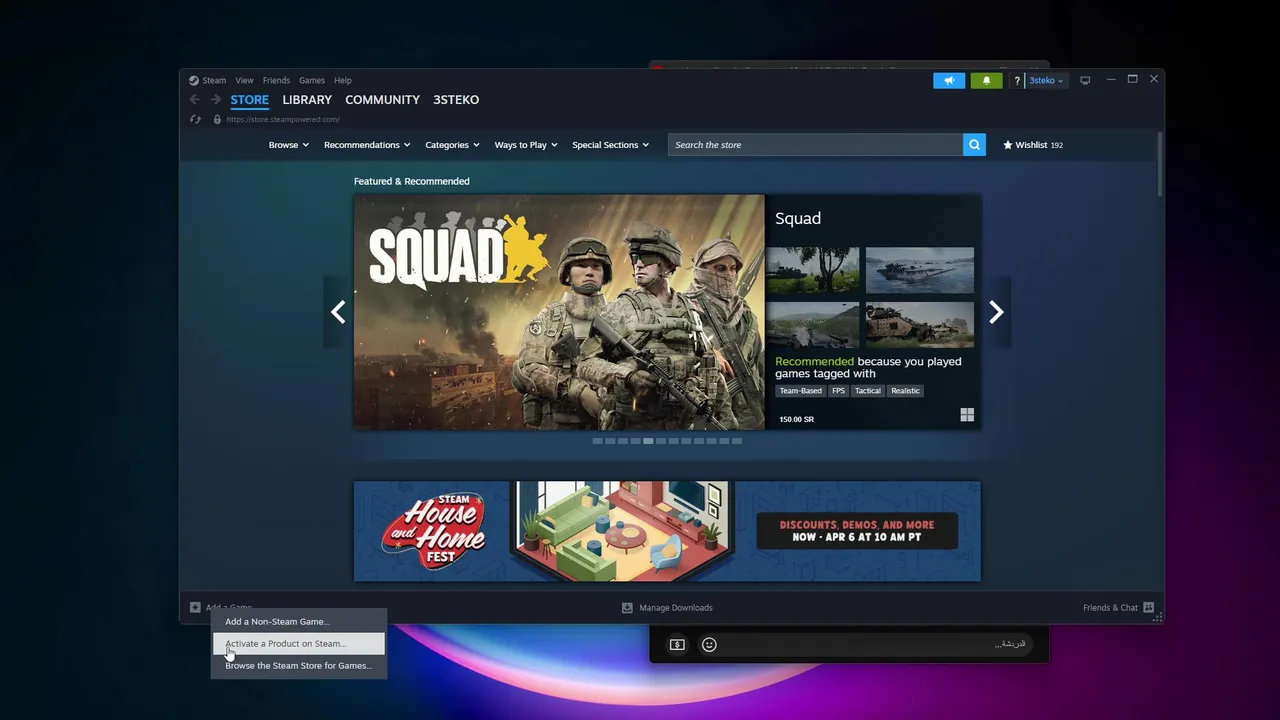Image resolution: width=1280 pixels, height=720 pixels.
Task: Open the View menu
Action: [244, 80]
